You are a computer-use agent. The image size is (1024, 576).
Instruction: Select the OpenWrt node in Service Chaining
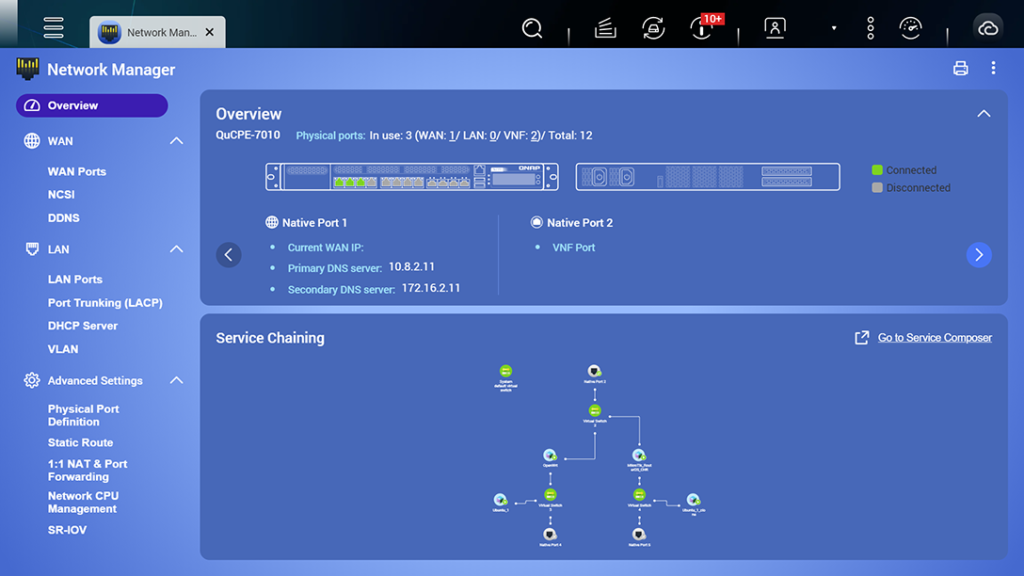(548, 456)
